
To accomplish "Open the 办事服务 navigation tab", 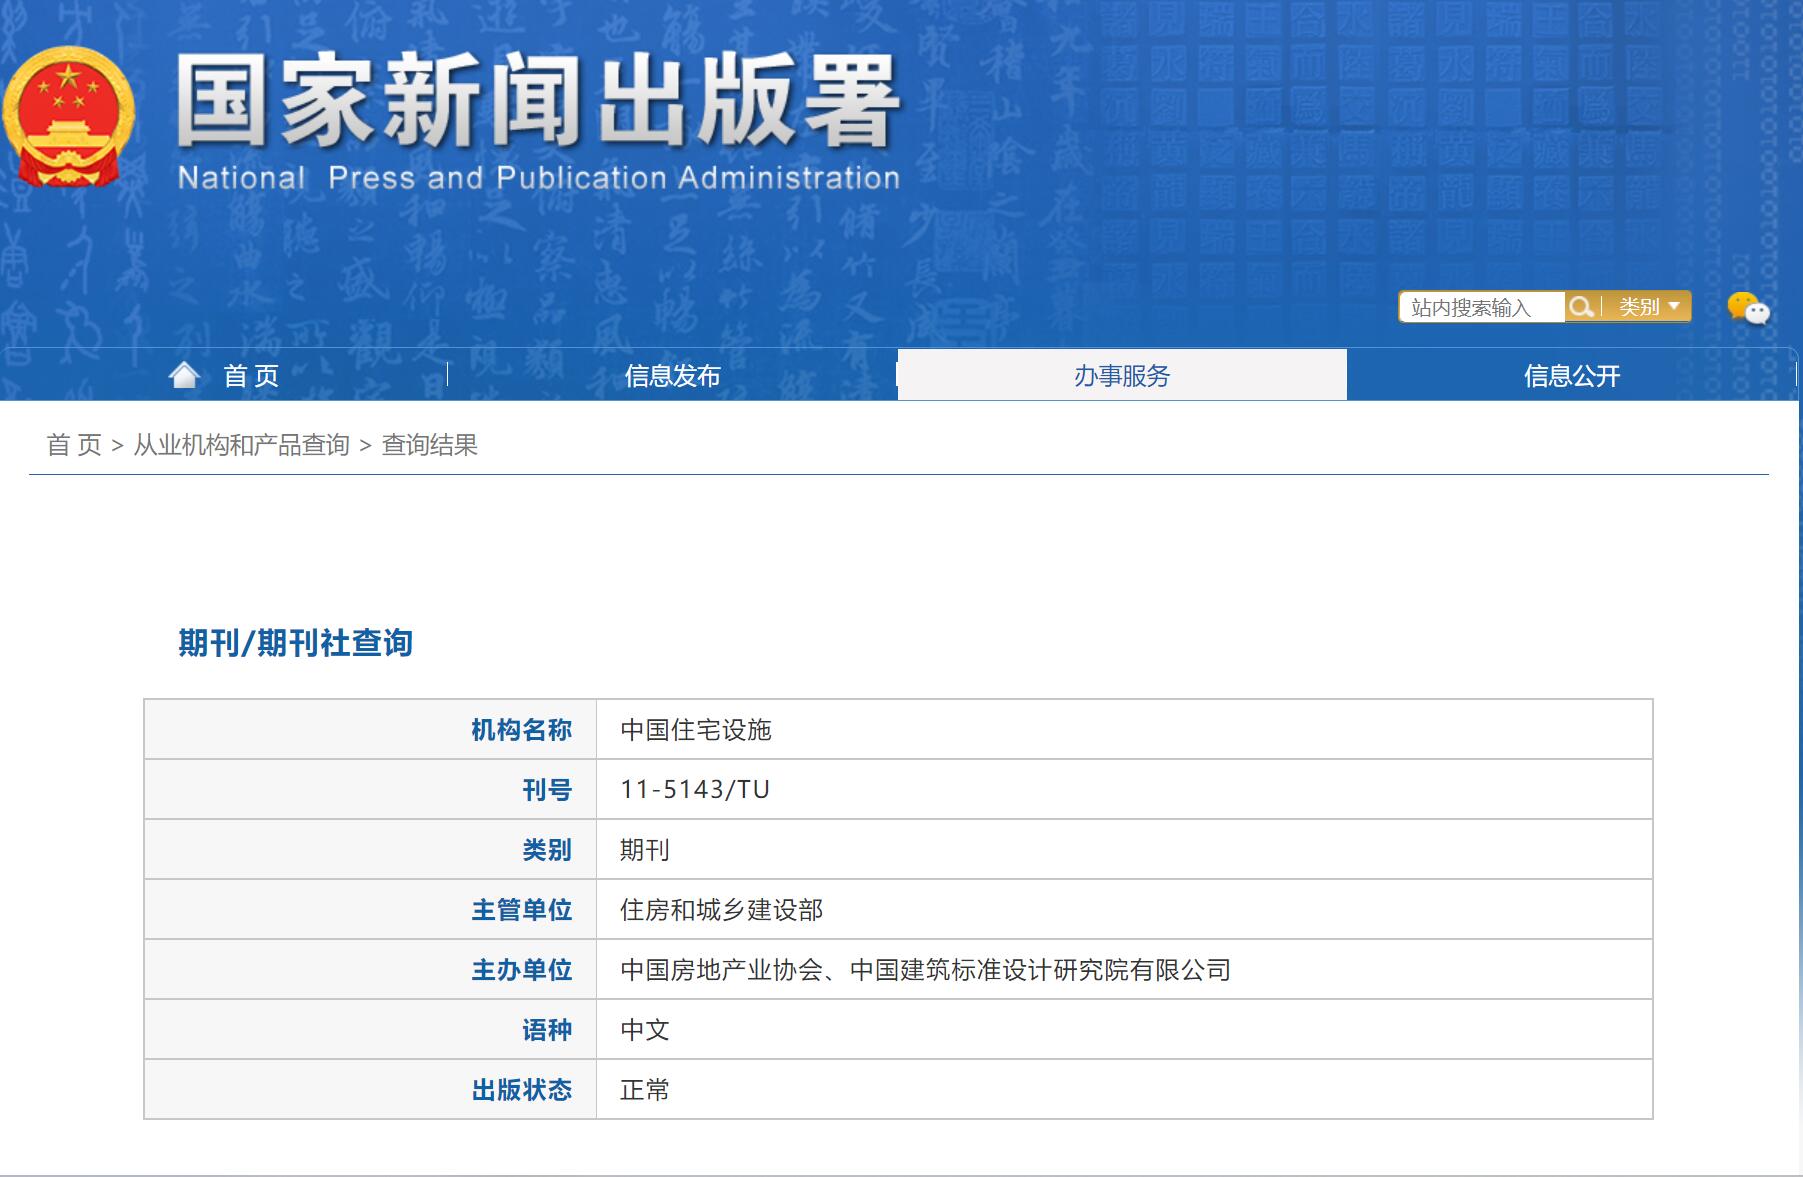I will coord(1121,376).
